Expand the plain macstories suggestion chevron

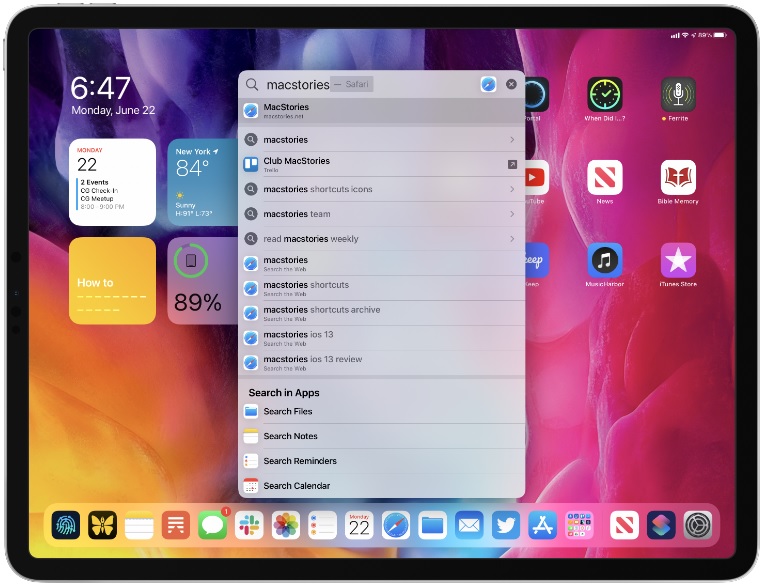point(512,140)
